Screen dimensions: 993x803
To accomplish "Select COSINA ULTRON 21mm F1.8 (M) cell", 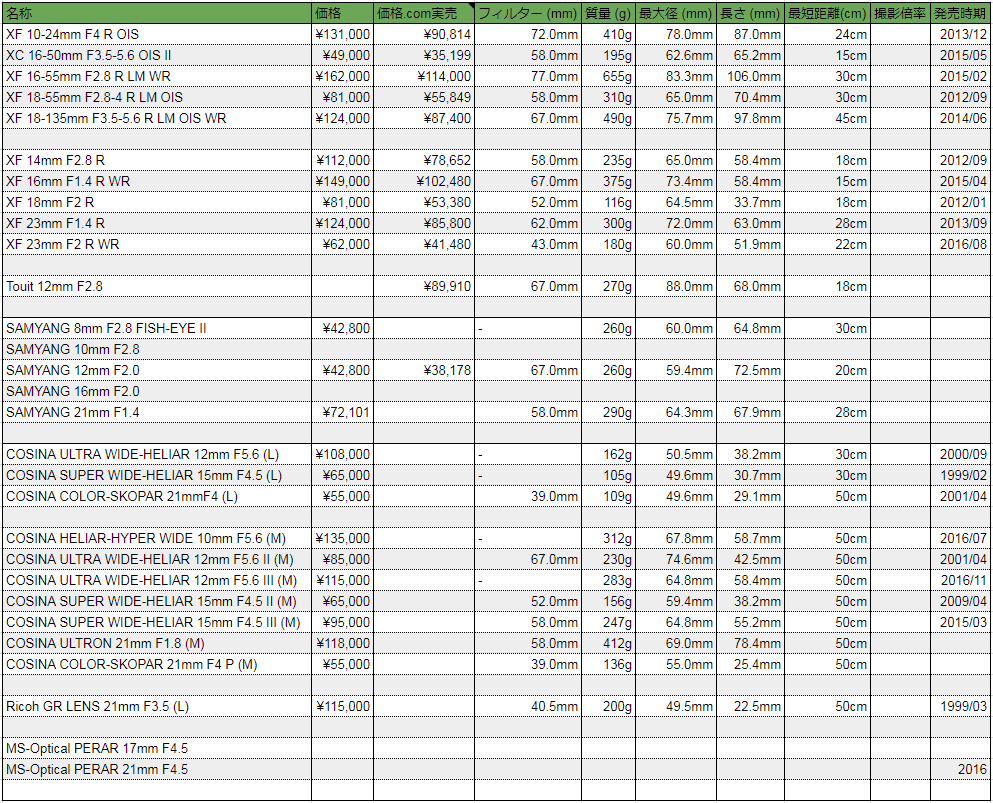I will pos(156,643).
